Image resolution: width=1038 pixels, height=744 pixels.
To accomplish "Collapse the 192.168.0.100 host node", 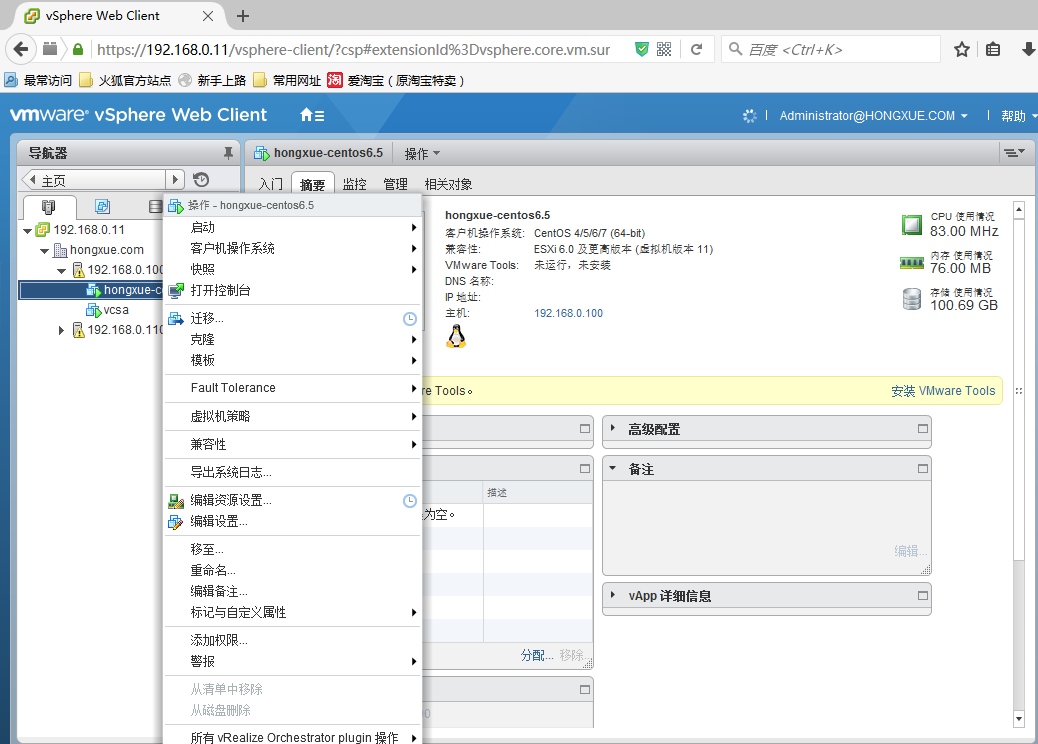I will [62, 271].
